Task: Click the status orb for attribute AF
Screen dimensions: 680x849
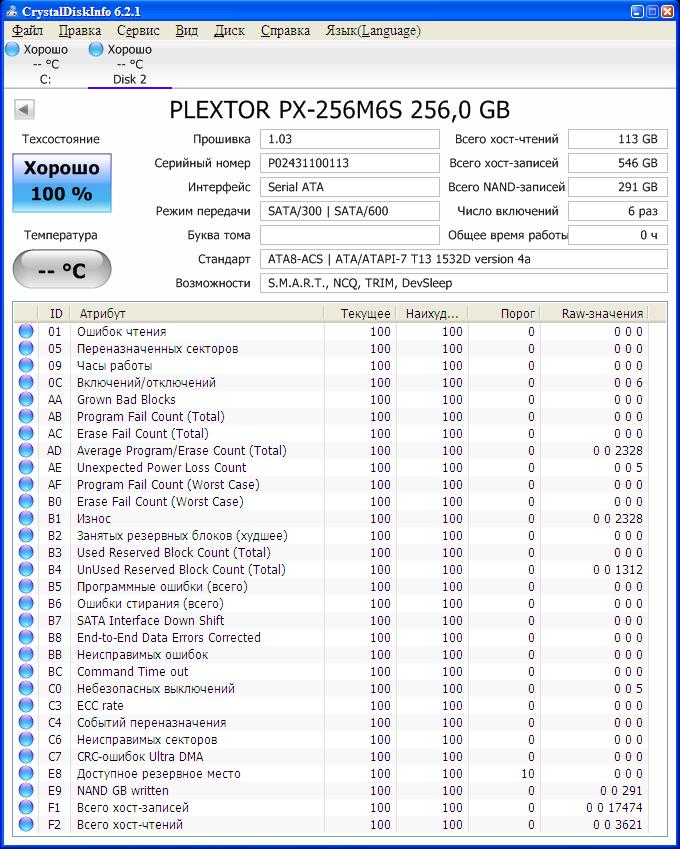Action: click(x=26, y=484)
